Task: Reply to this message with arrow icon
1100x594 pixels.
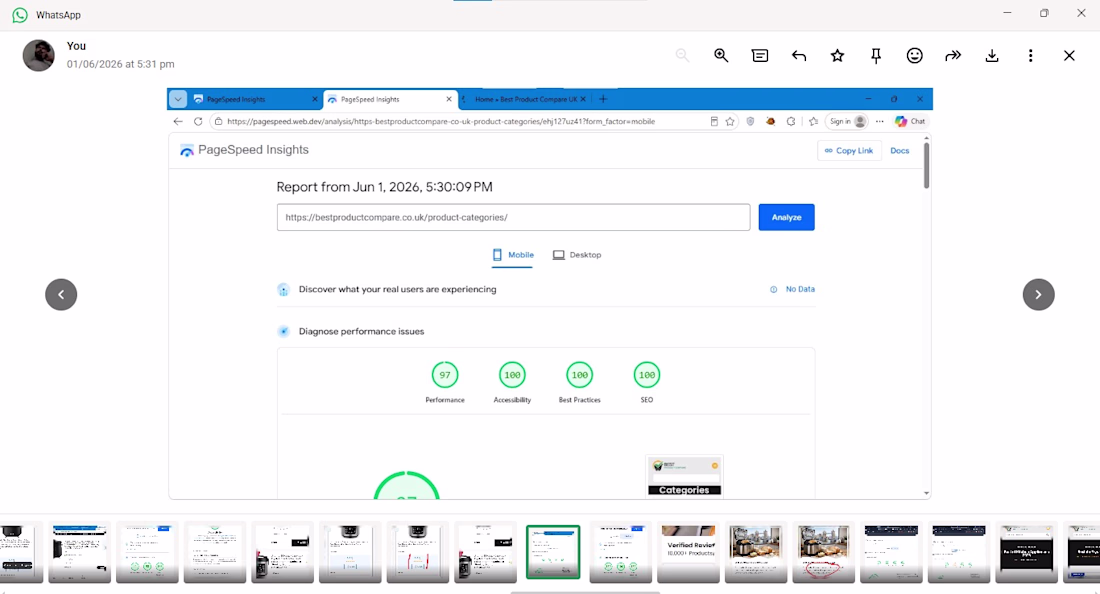Action: click(x=798, y=55)
